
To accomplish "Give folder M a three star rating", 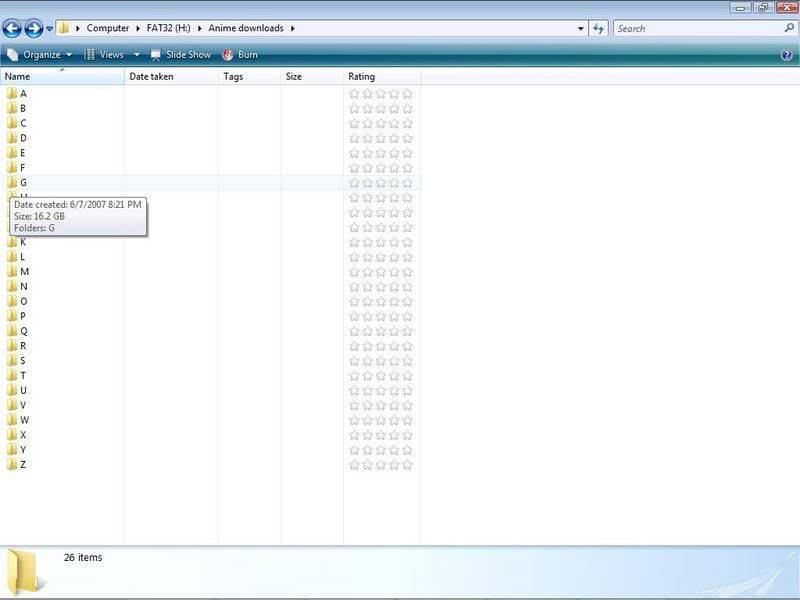I will coord(381,272).
